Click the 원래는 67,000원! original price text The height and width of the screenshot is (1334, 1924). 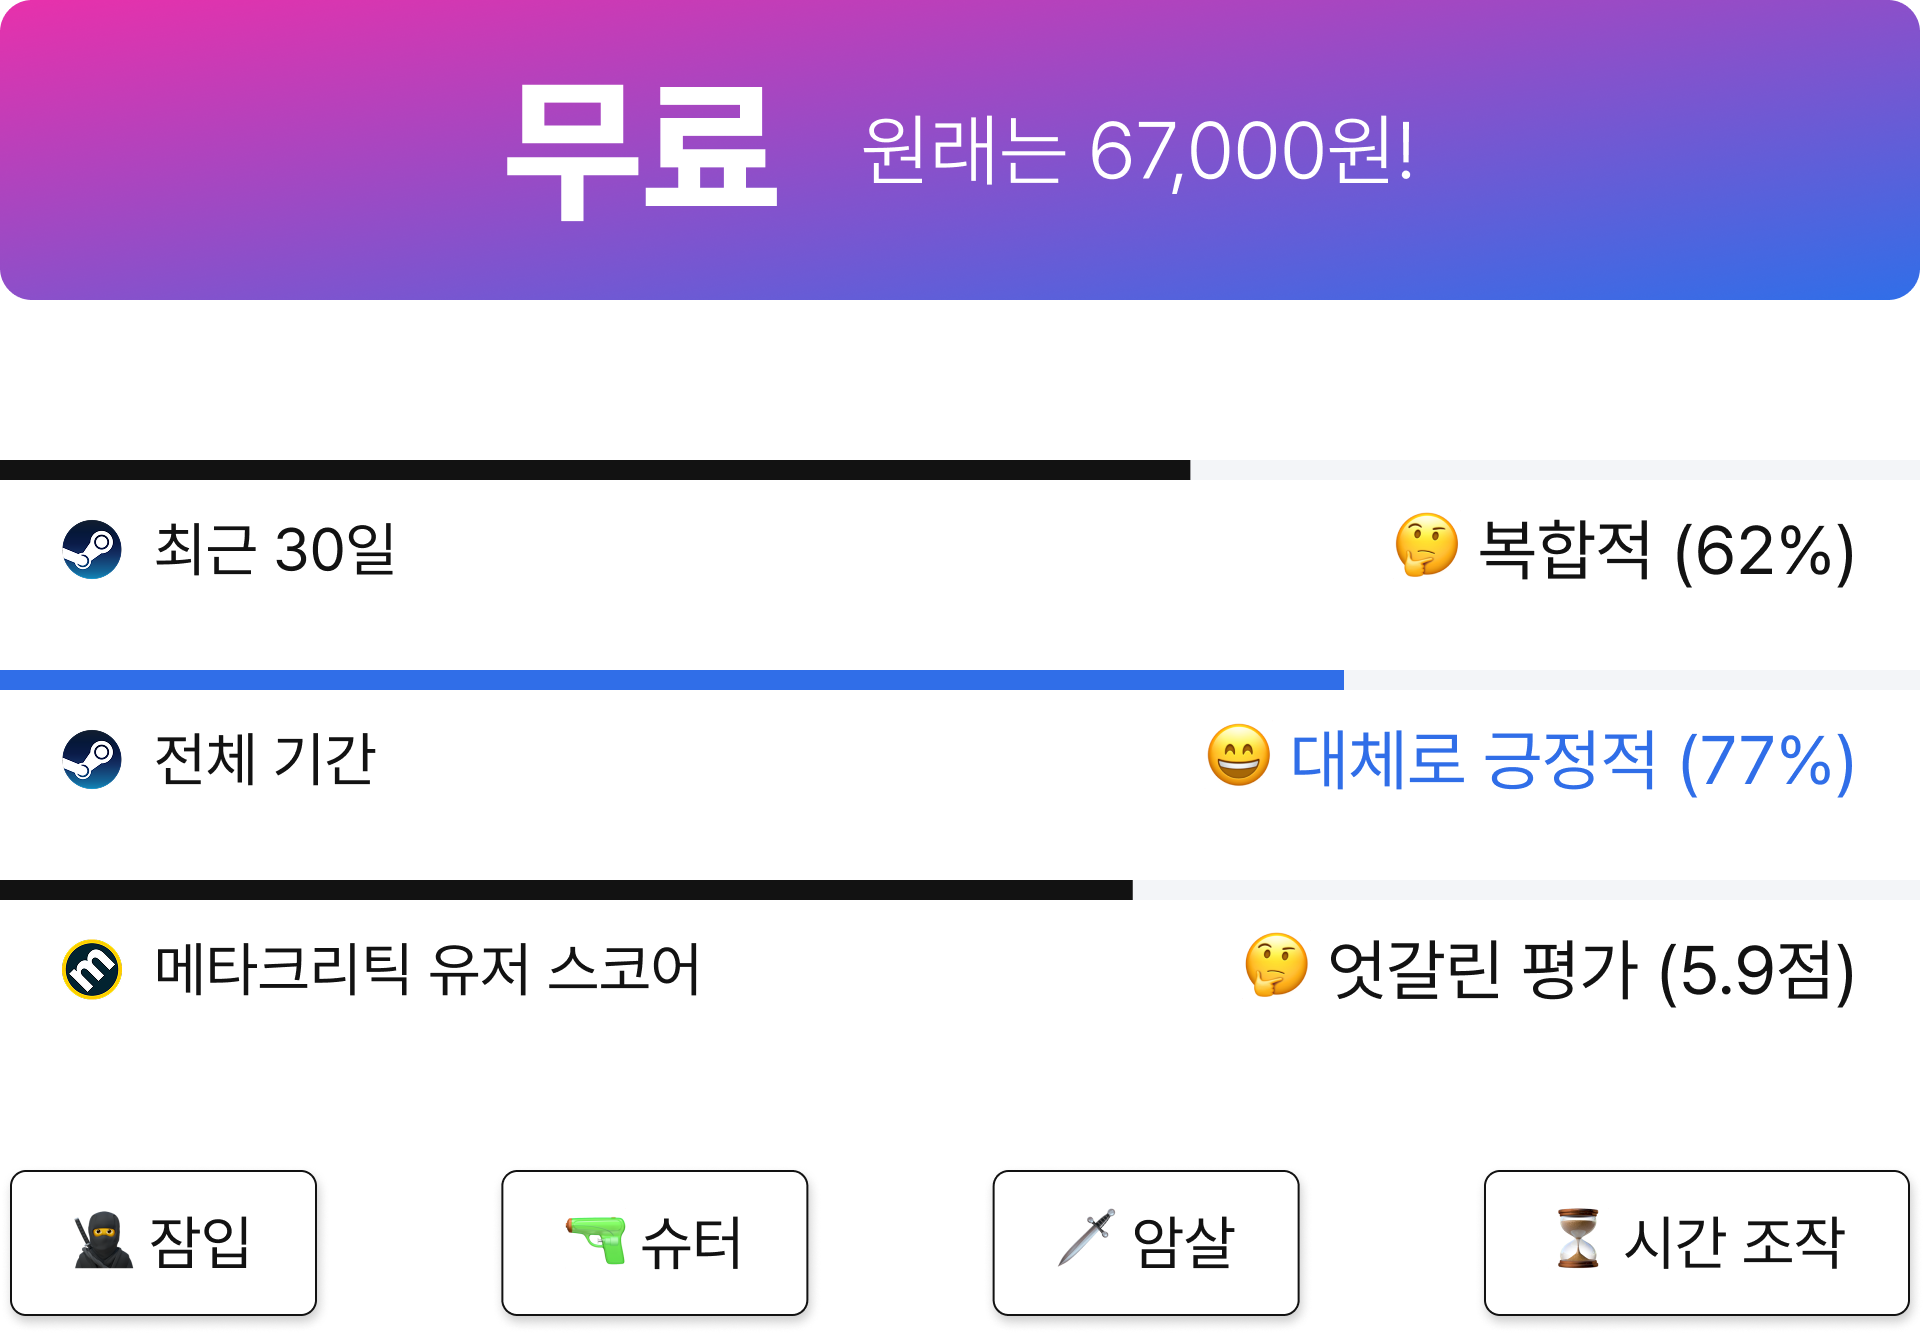tap(1138, 151)
